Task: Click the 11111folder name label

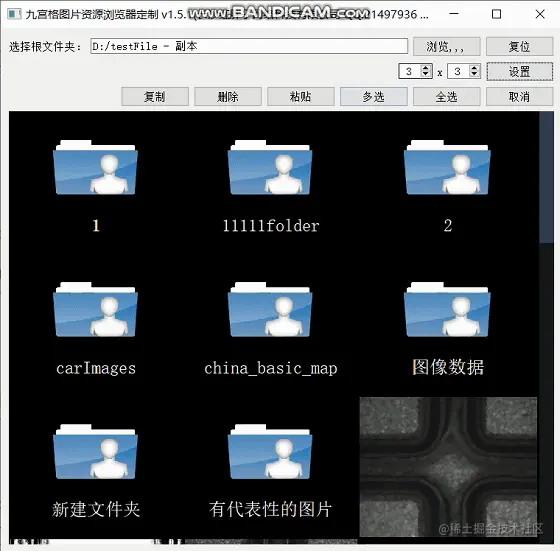Action: (271, 226)
